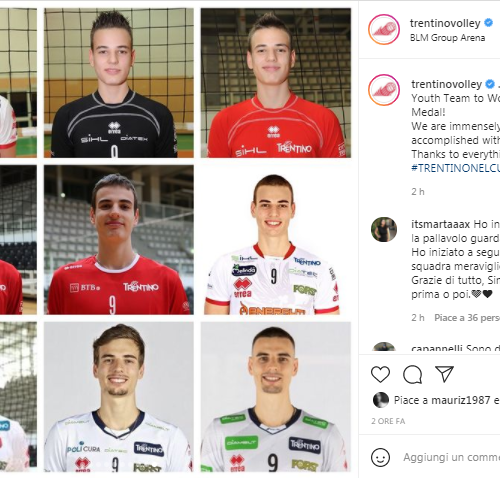The width and height of the screenshot is (500, 486).
Task: Open the BLM Group Arena location link
Action: pyautogui.click(x=447, y=38)
